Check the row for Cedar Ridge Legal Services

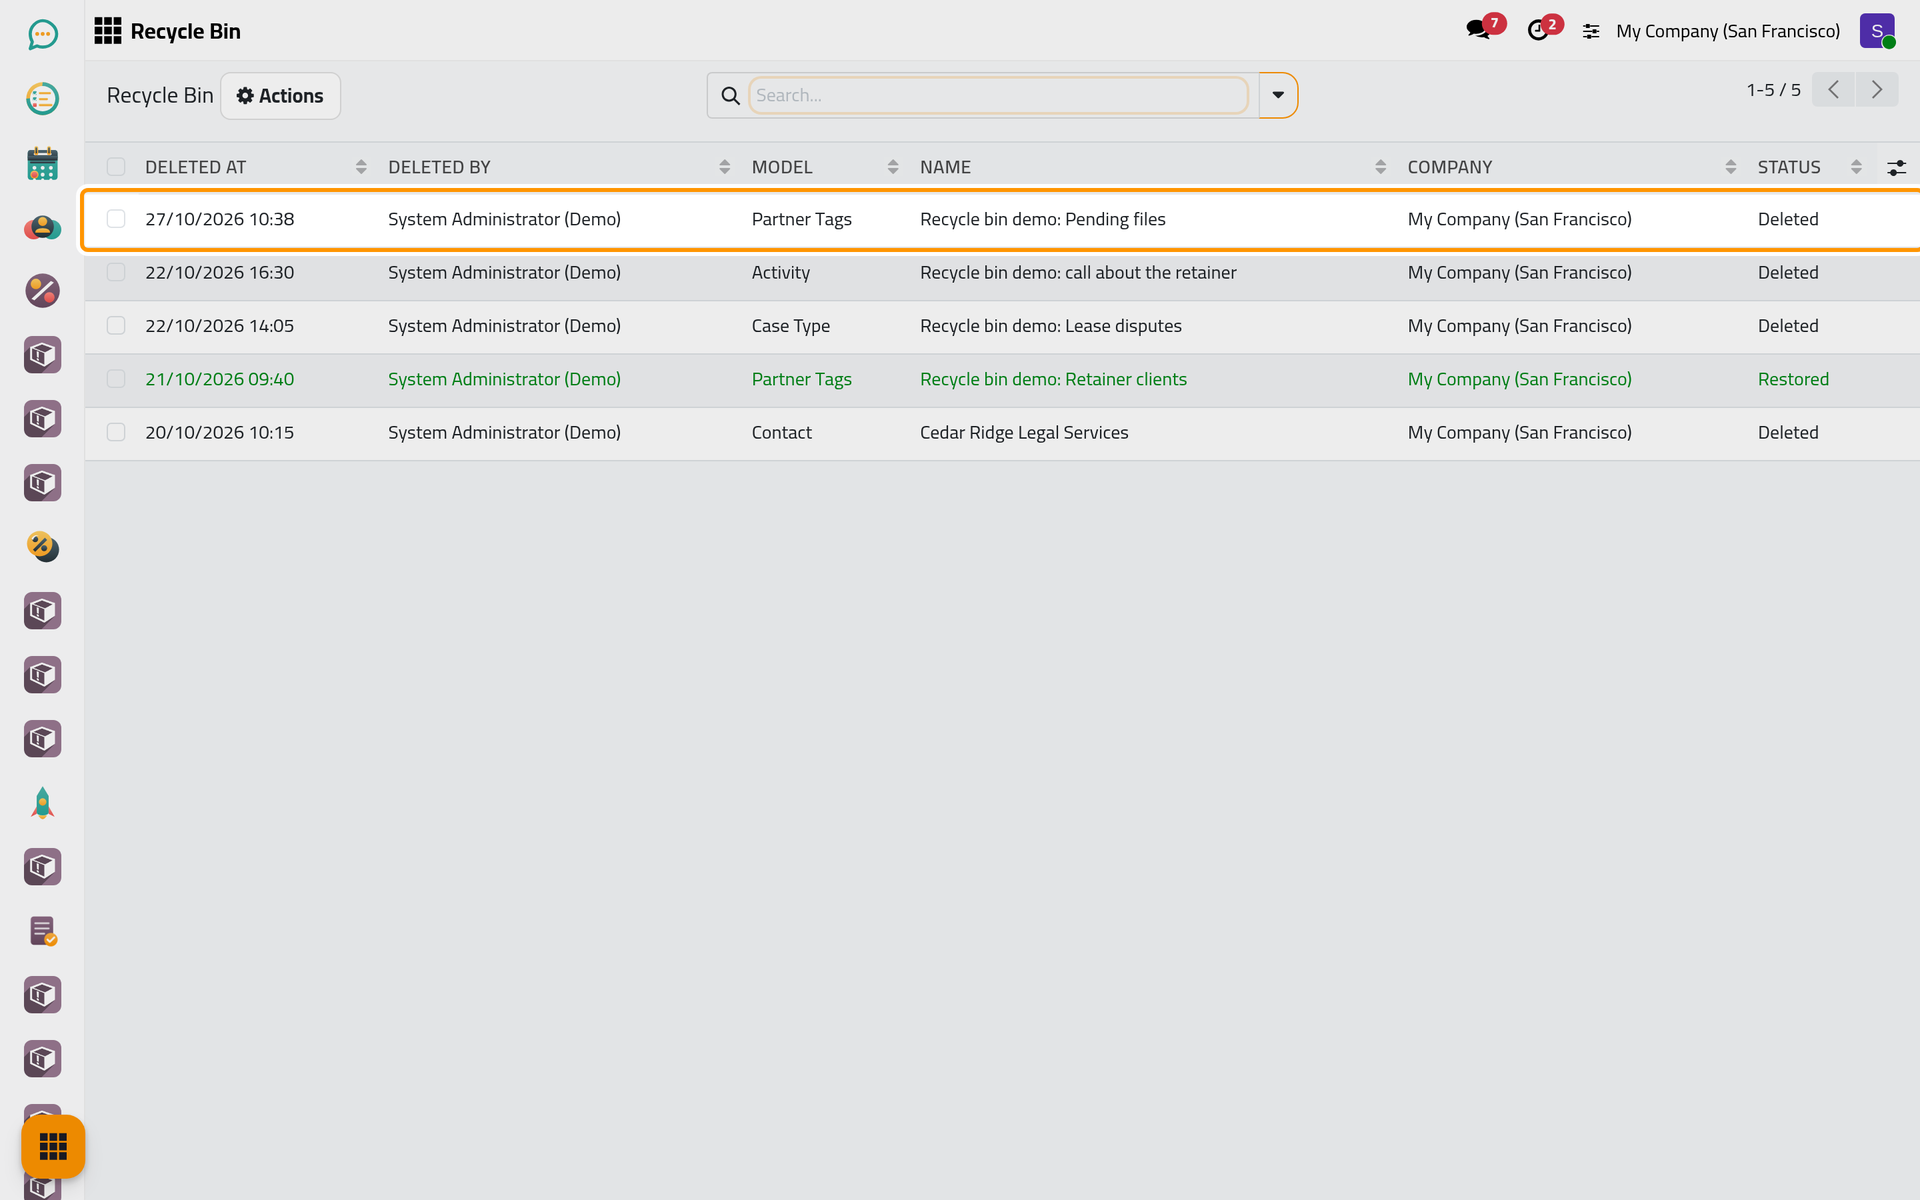point(116,432)
